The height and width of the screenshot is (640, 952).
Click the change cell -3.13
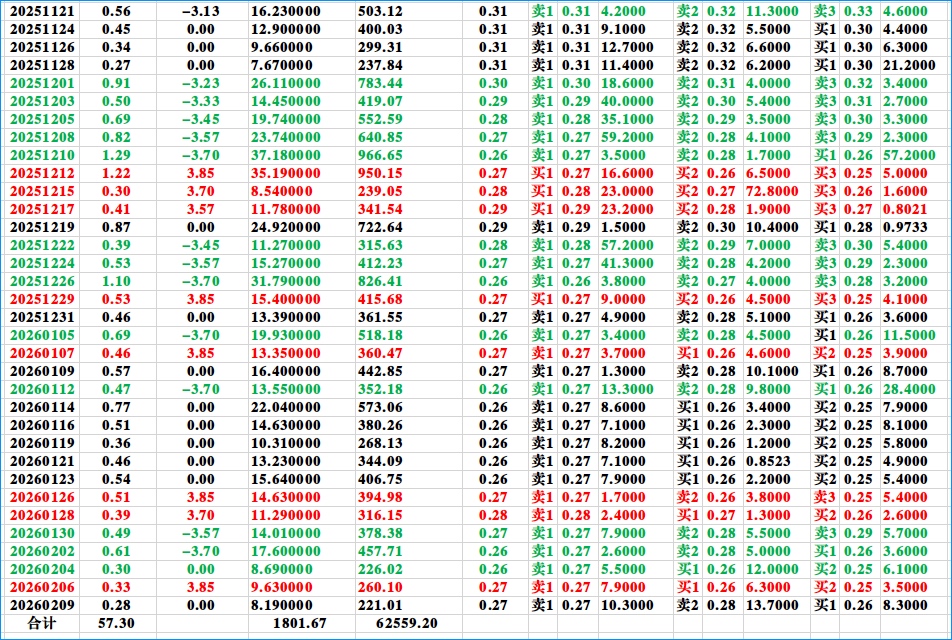point(201,11)
